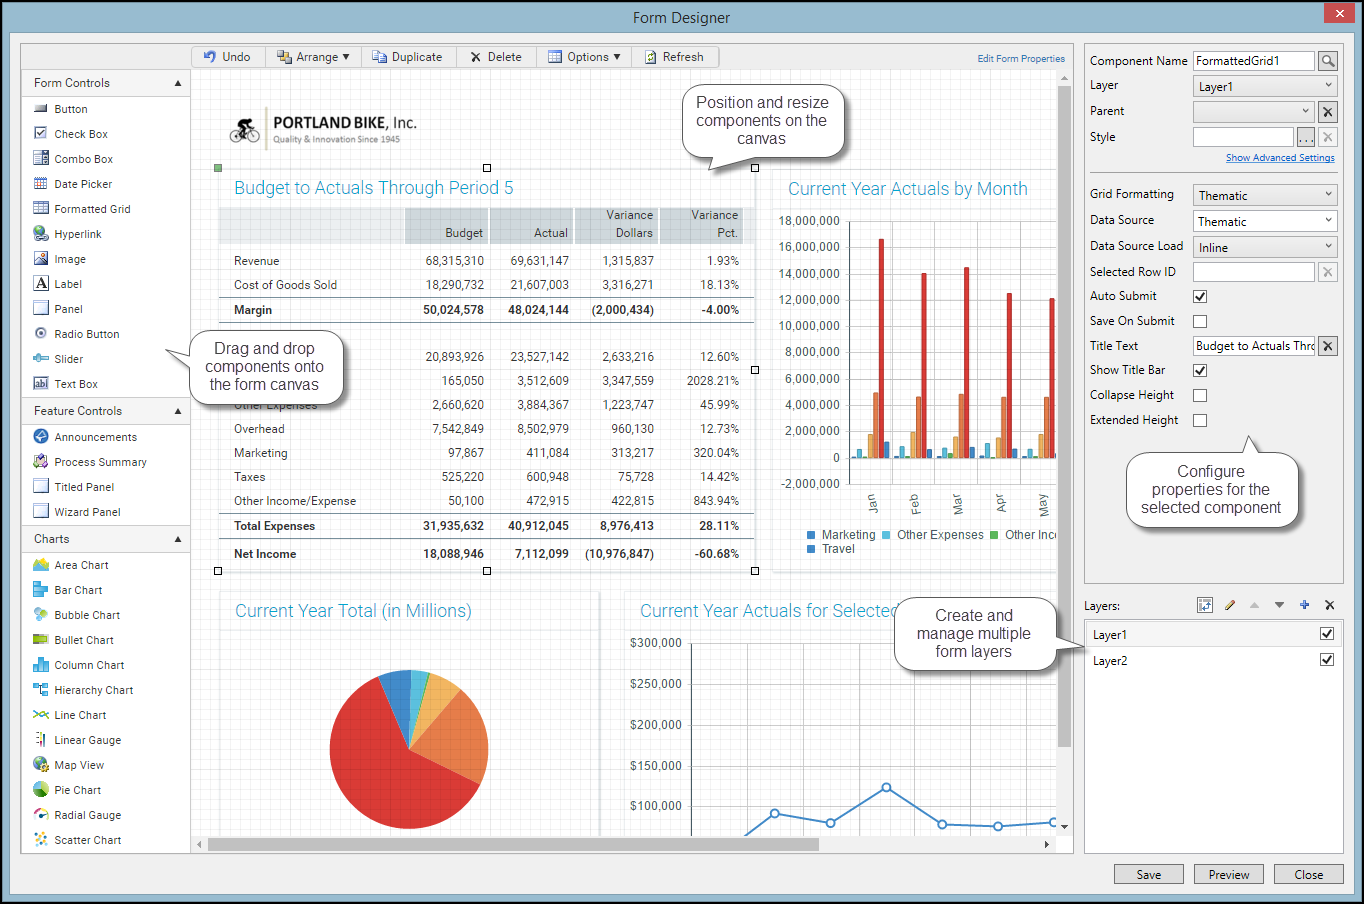Image resolution: width=1364 pixels, height=904 pixels.
Task: Uncheck the Auto Submit checkbox
Action: [1200, 296]
